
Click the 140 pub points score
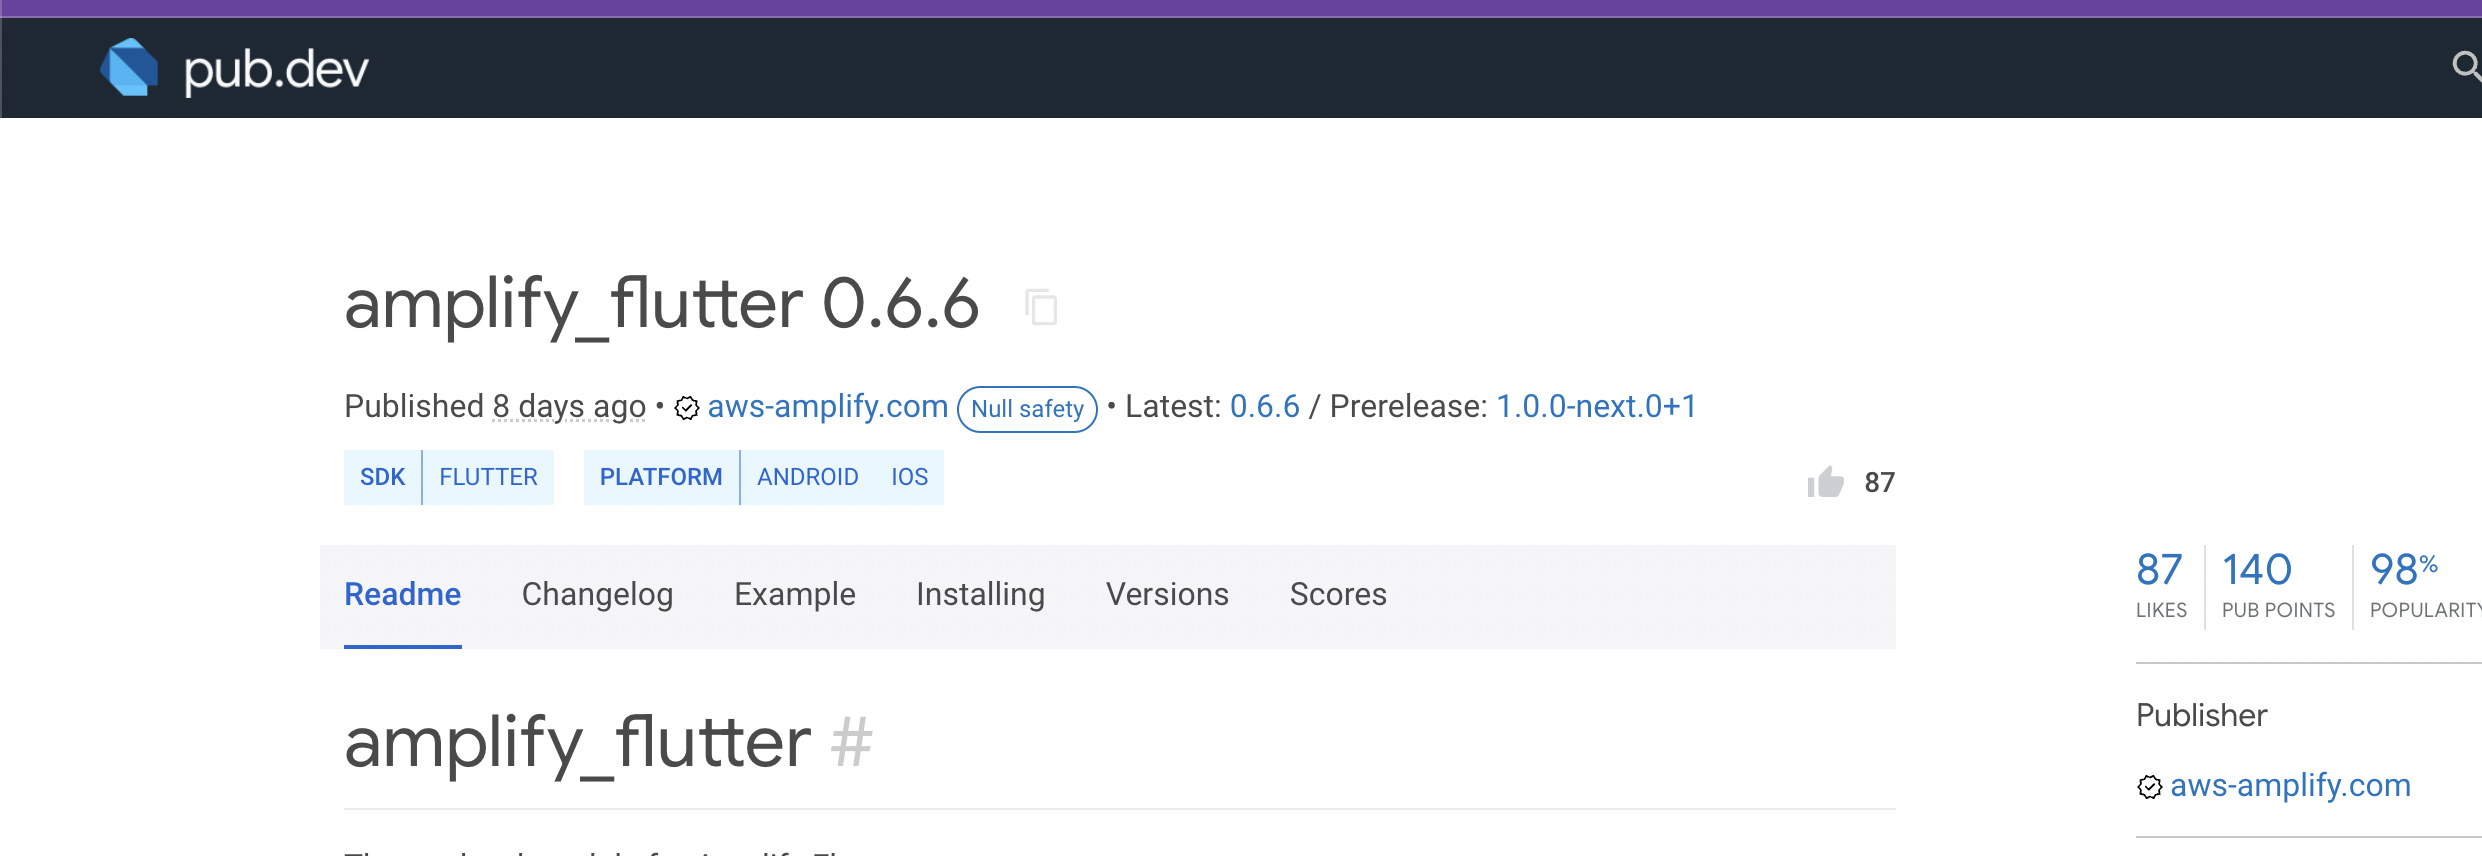2278,585
